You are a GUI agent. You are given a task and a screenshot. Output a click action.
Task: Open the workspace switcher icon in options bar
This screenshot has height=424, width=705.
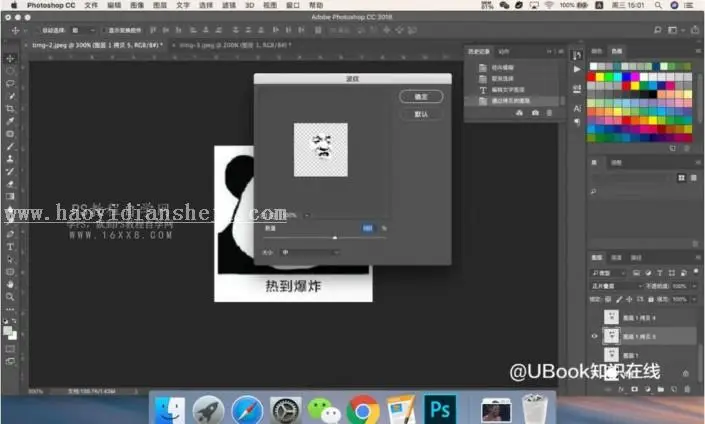point(673,30)
